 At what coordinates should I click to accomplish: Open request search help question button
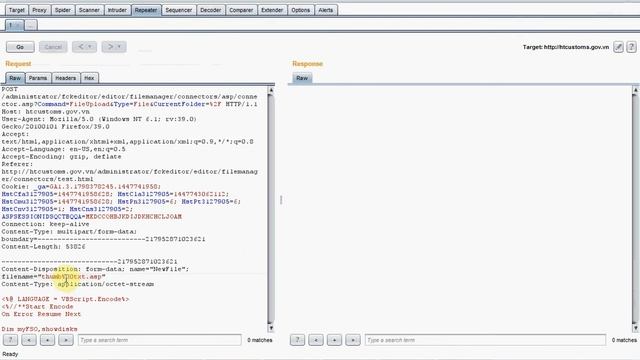pos(10,340)
